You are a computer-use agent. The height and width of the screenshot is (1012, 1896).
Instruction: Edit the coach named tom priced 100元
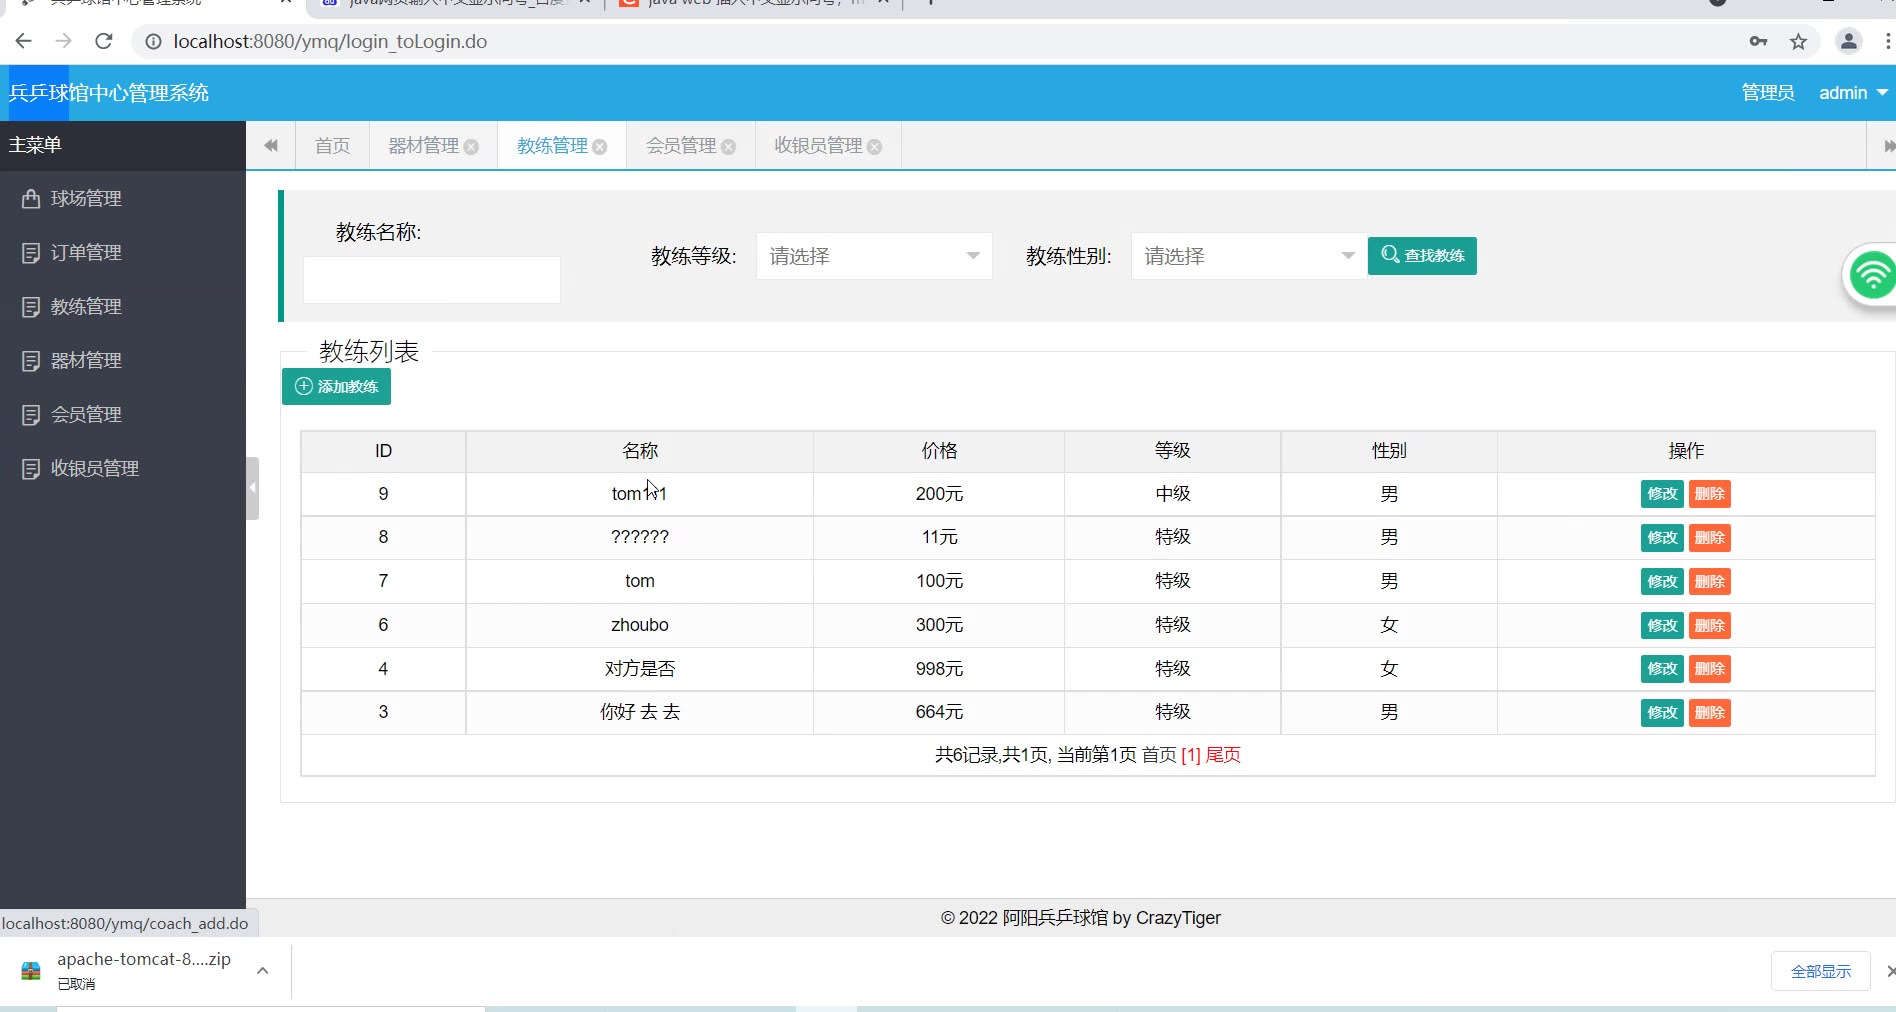(x=1662, y=582)
